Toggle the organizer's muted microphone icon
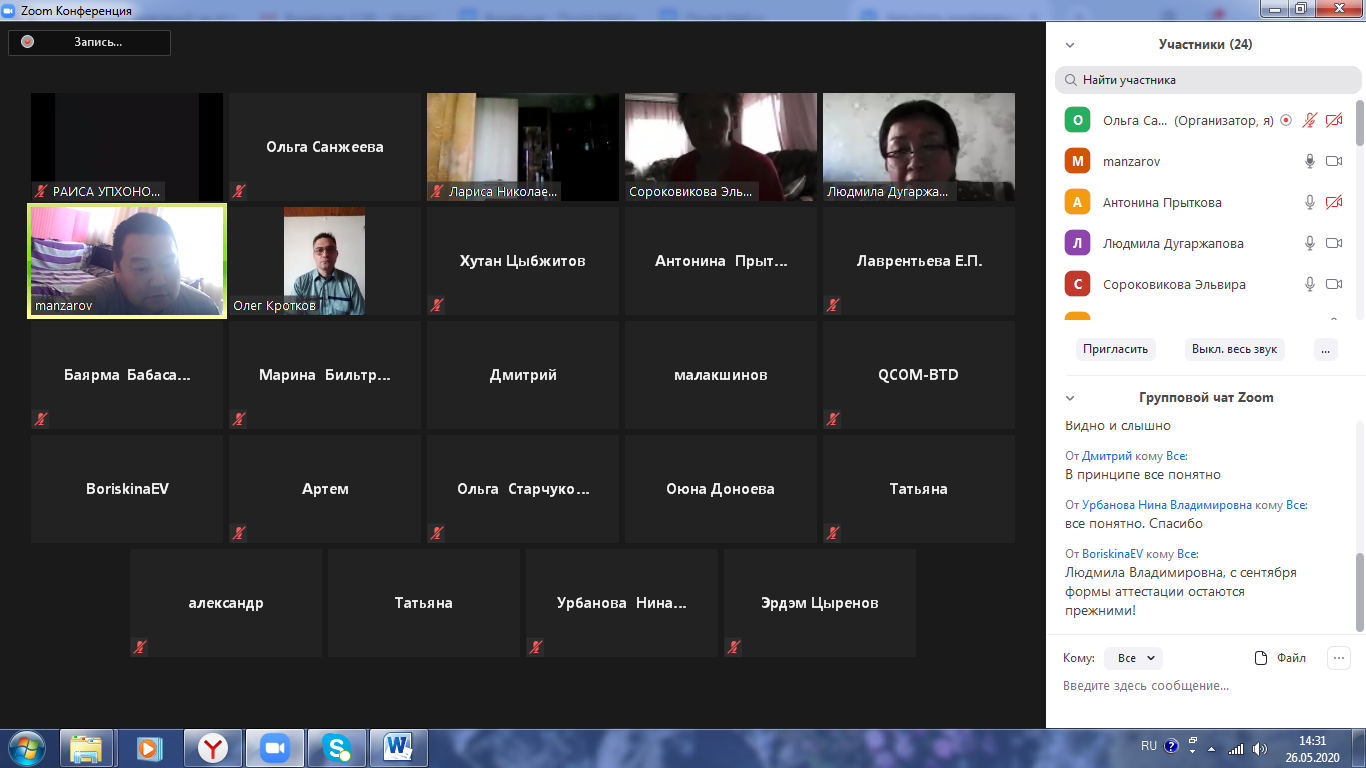This screenshot has width=1366, height=768. click(1309, 120)
